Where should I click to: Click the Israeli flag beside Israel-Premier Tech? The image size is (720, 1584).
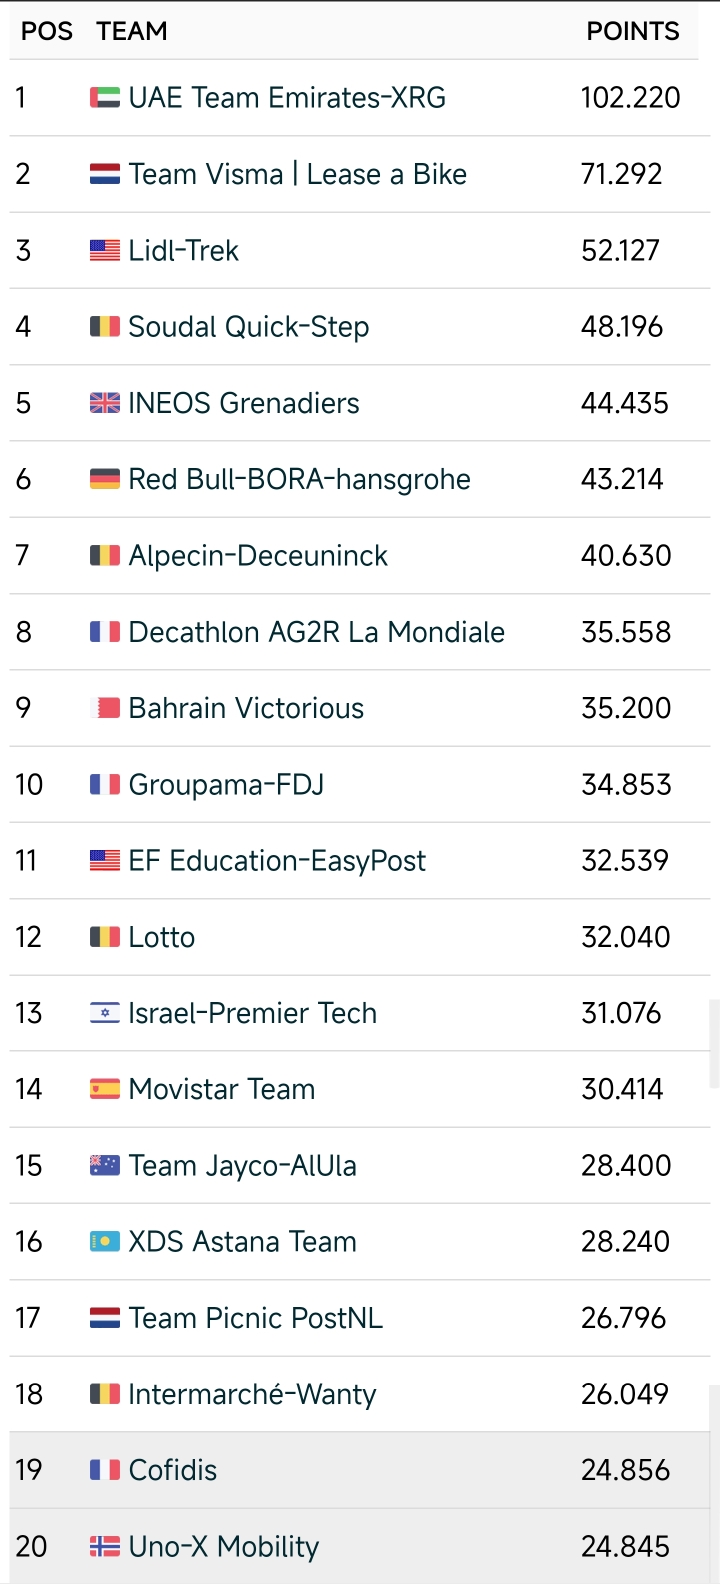pos(105,1013)
